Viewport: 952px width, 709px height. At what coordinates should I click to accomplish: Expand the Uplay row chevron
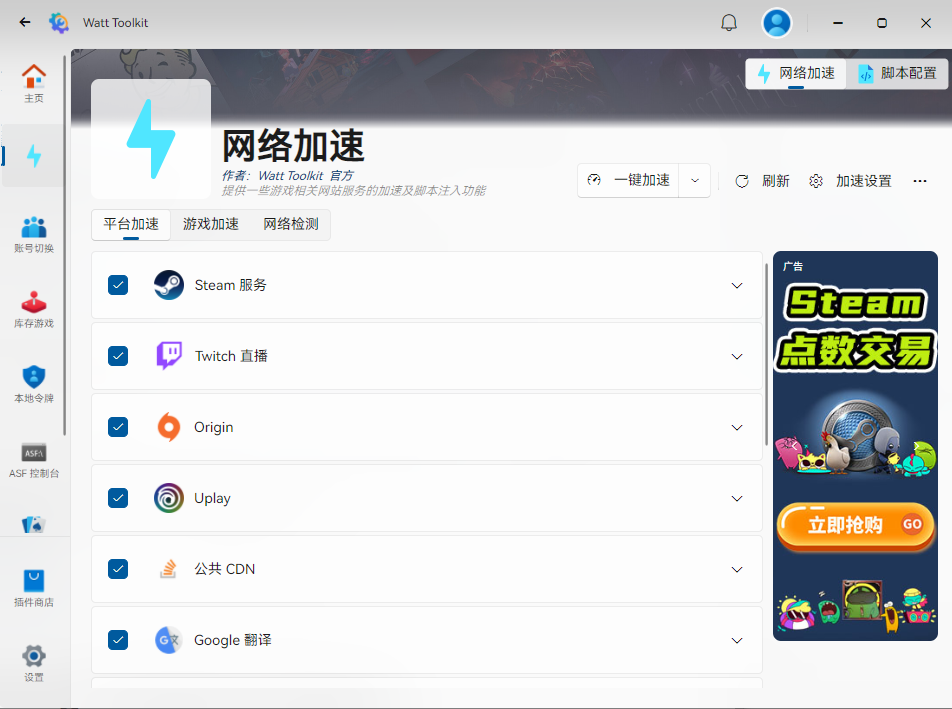point(737,498)
